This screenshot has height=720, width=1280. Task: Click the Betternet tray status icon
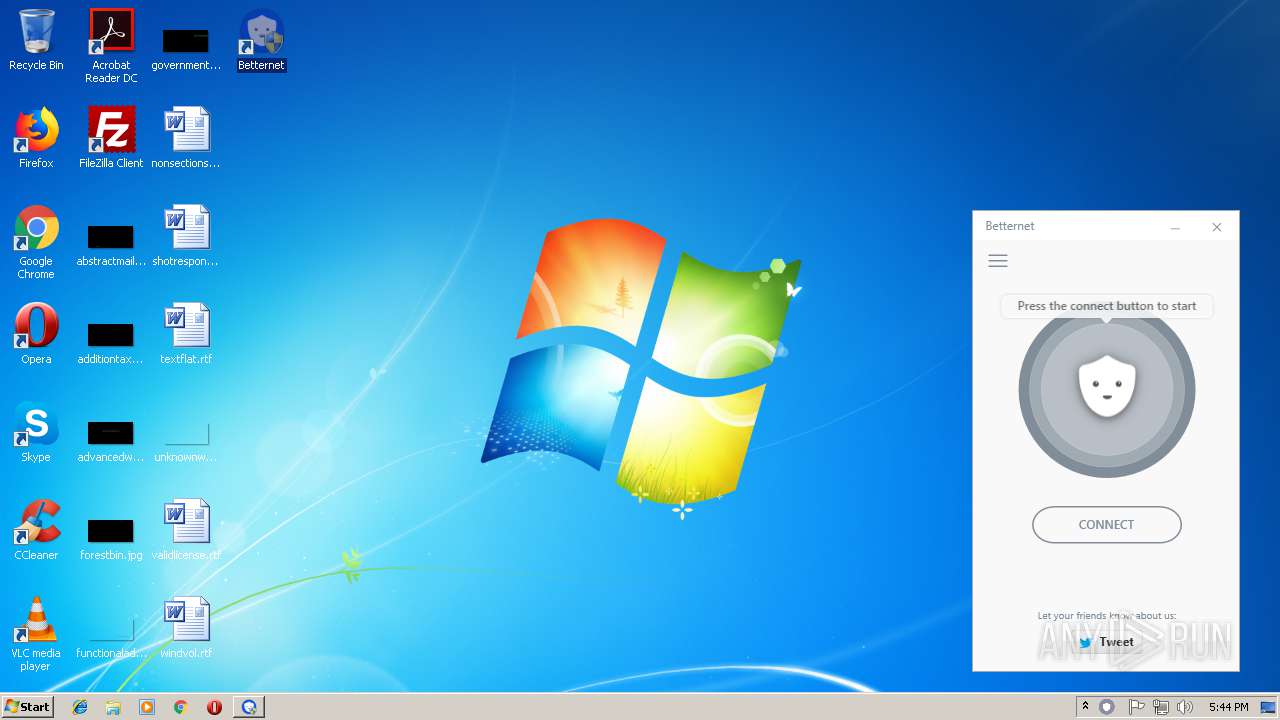point(1107,707)
